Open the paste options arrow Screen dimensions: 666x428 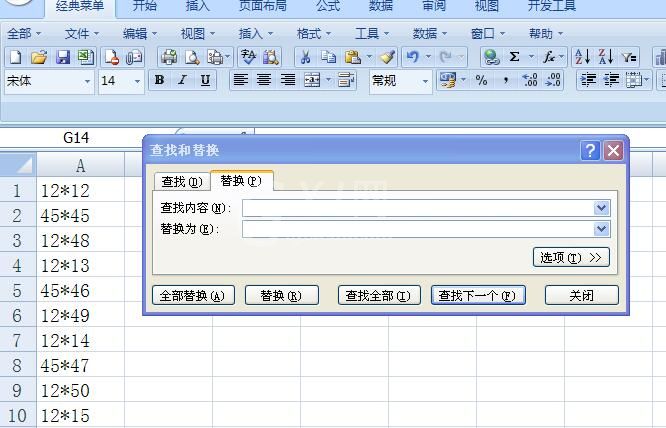click(x=369, y=57)
